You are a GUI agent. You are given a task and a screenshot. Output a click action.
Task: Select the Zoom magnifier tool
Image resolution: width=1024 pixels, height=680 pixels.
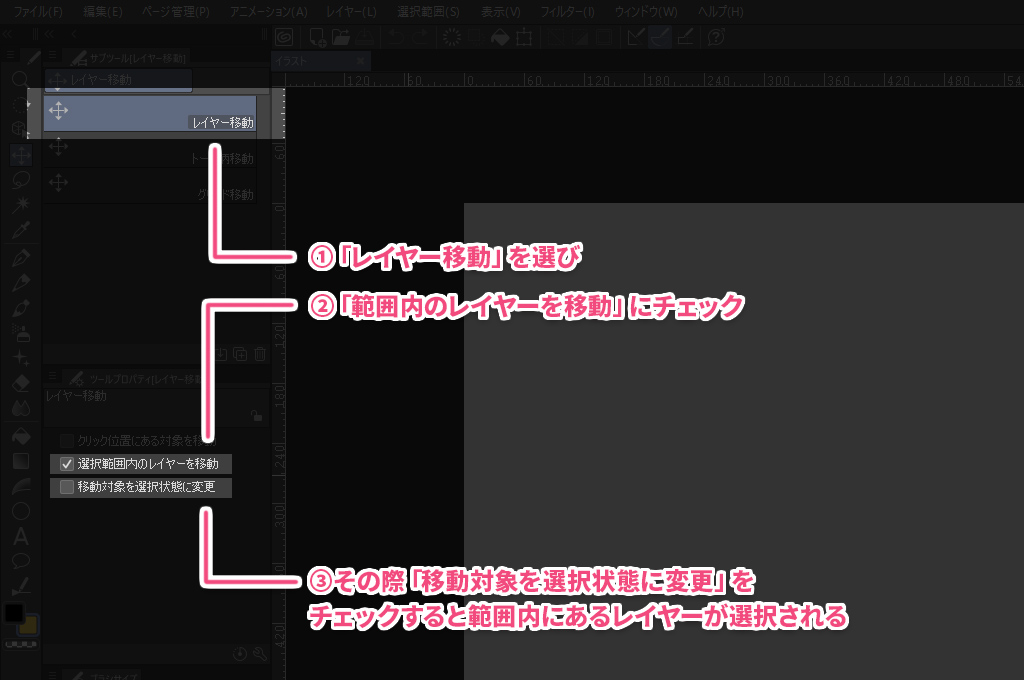[x=20, y=79]
